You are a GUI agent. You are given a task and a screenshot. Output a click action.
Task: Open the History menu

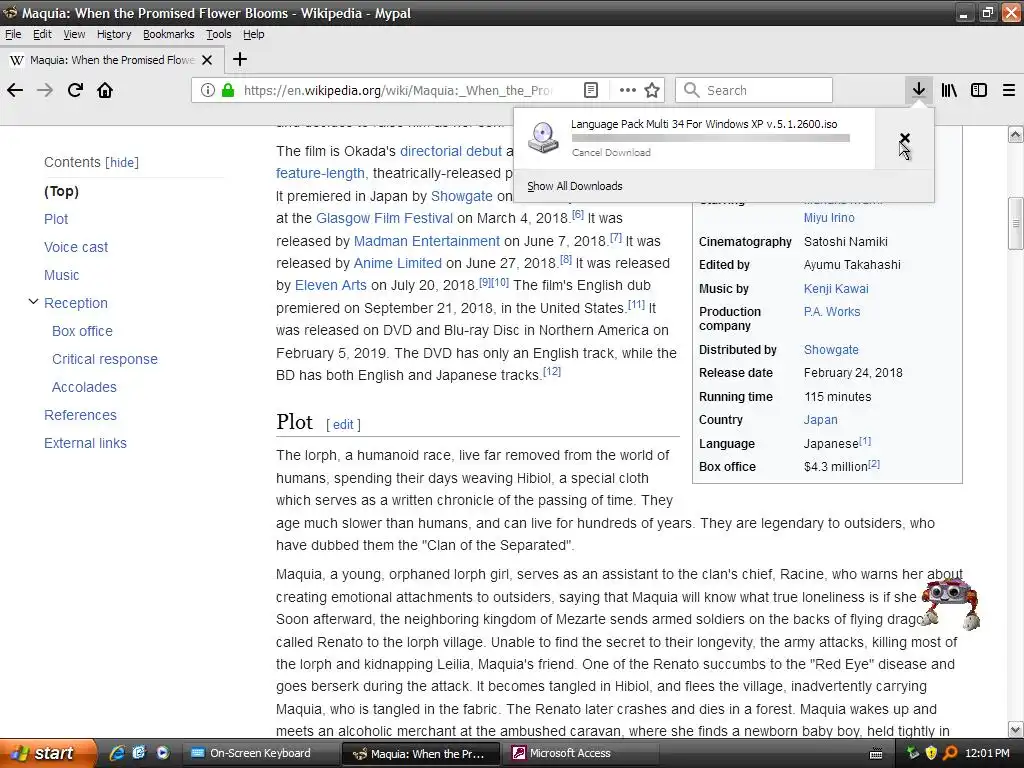(114, 34)
